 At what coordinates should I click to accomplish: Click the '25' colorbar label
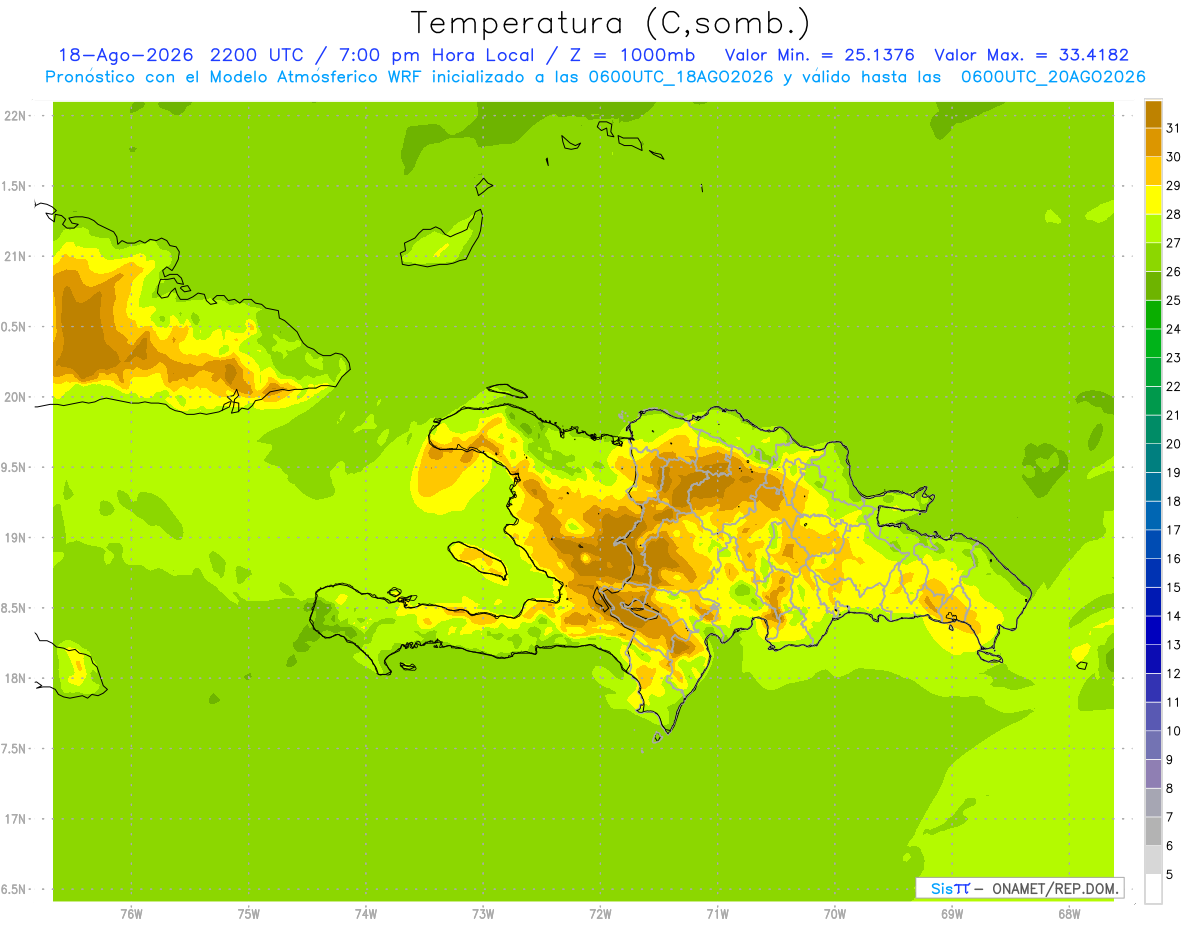pyautogui.click(x=1173, y=300)
